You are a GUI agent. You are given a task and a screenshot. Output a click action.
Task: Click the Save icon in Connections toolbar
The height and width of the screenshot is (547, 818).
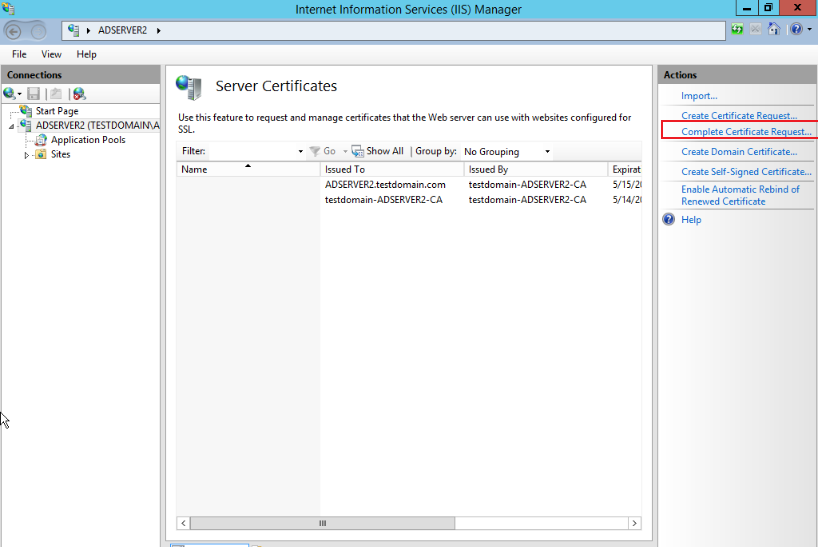point(33,94)
